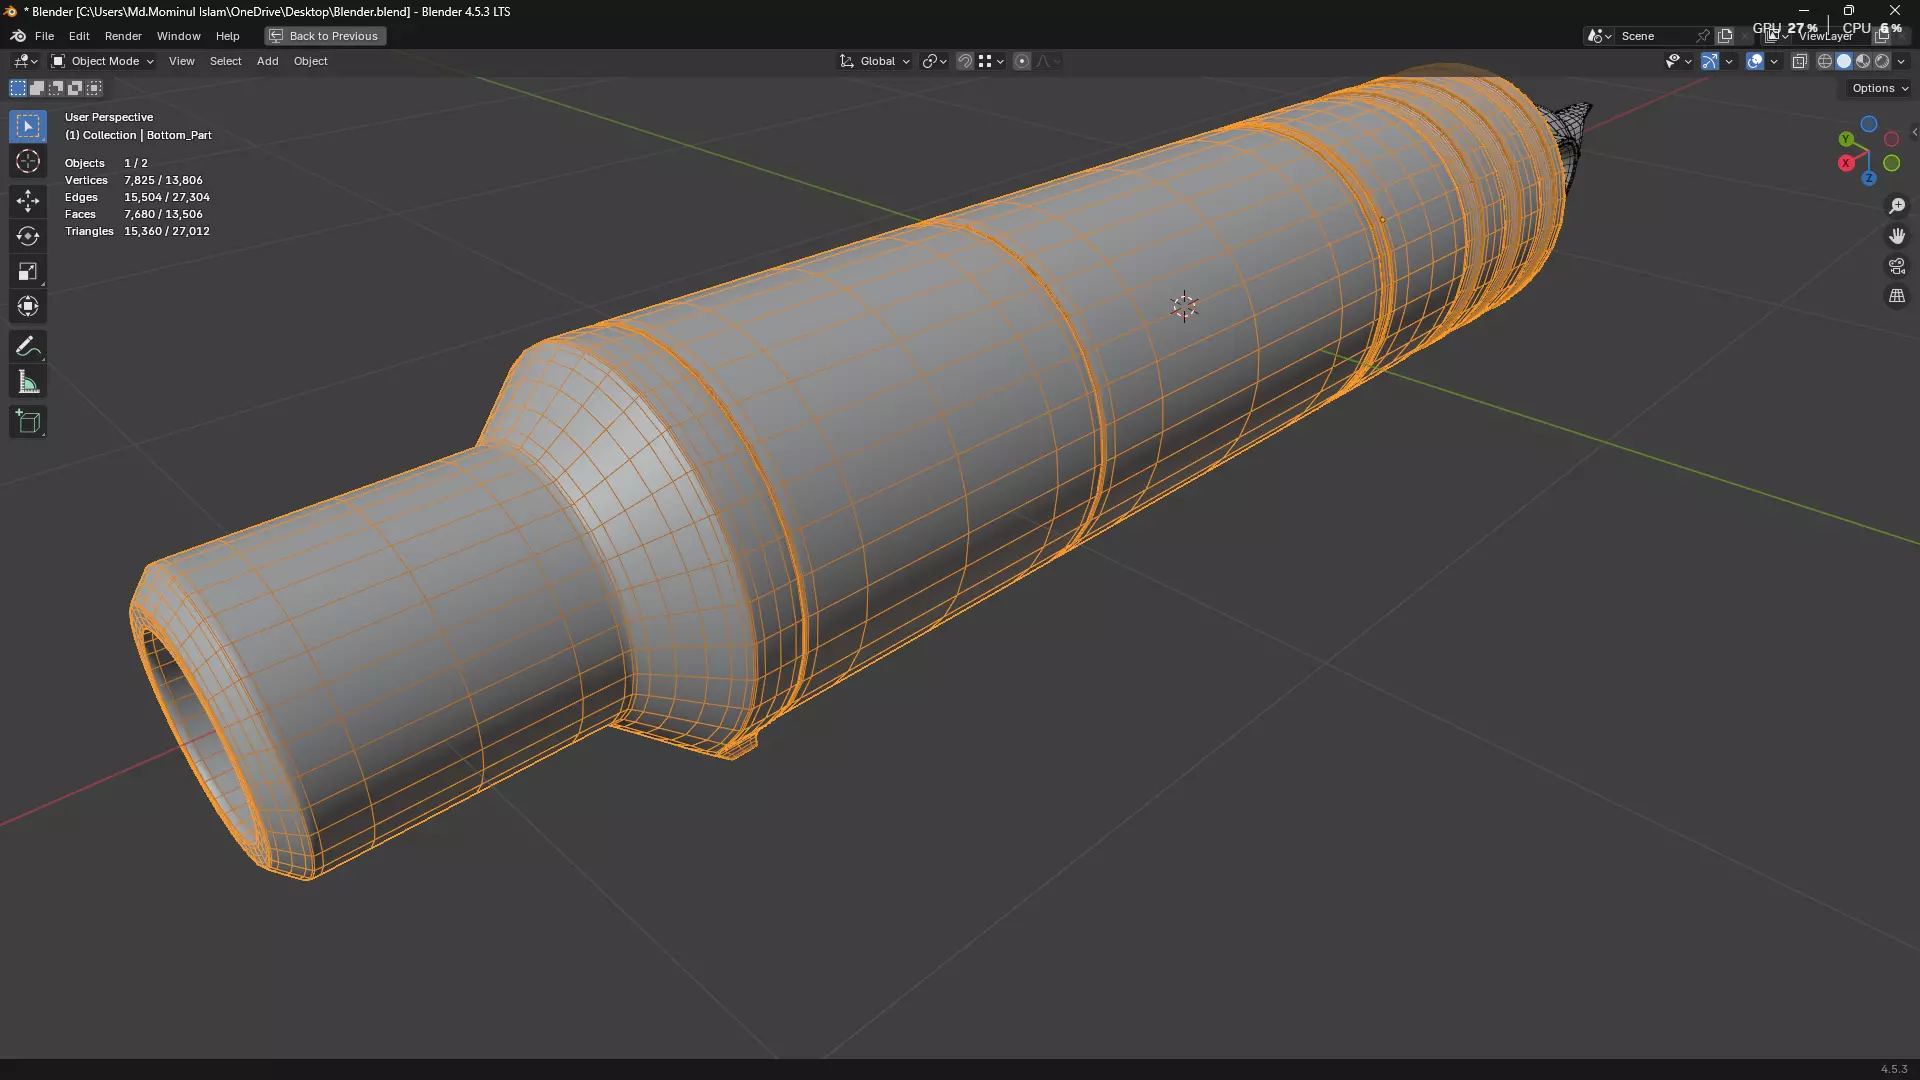Open Global transform orientation dropdown

pyautogui.click(x=876, y=61)
